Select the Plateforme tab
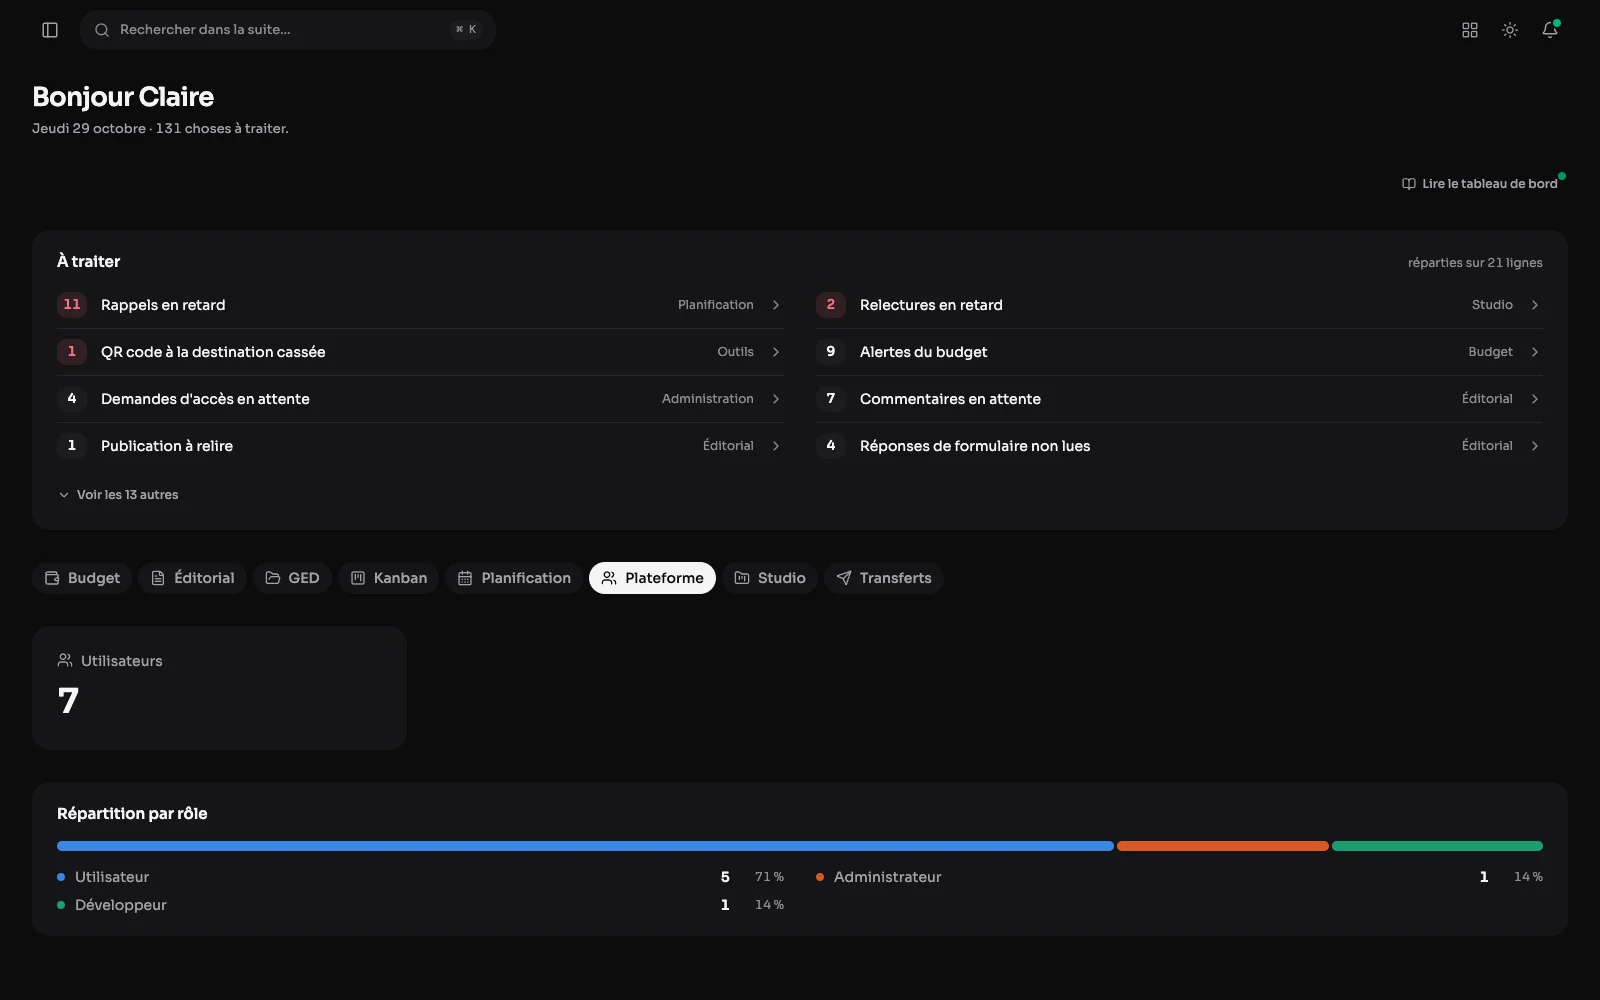 point(652,578)
